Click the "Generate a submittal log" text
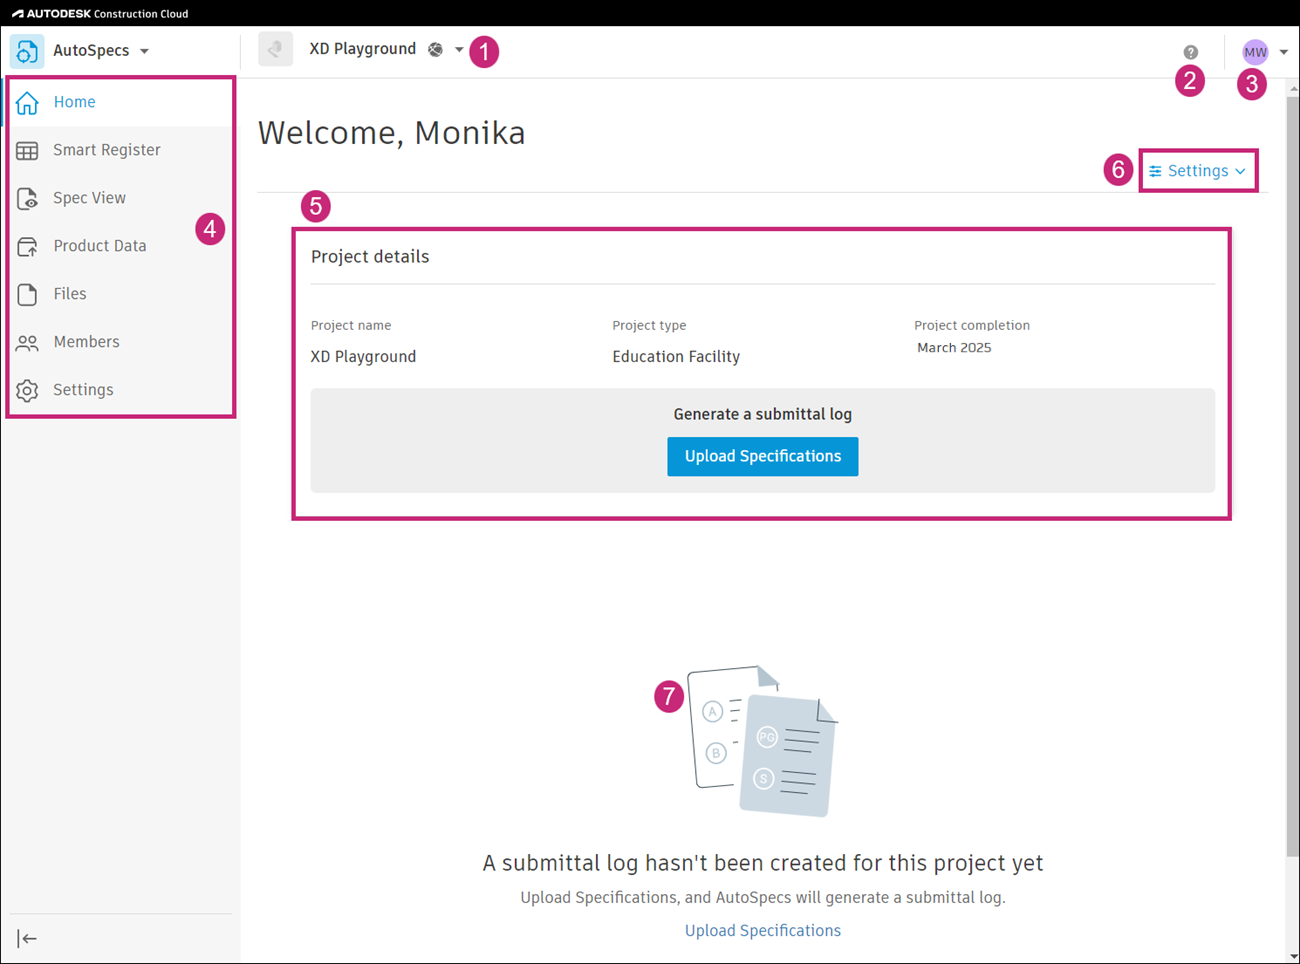Image resolution: width=1300 pixels, height=964 pixels. point(763,414)
